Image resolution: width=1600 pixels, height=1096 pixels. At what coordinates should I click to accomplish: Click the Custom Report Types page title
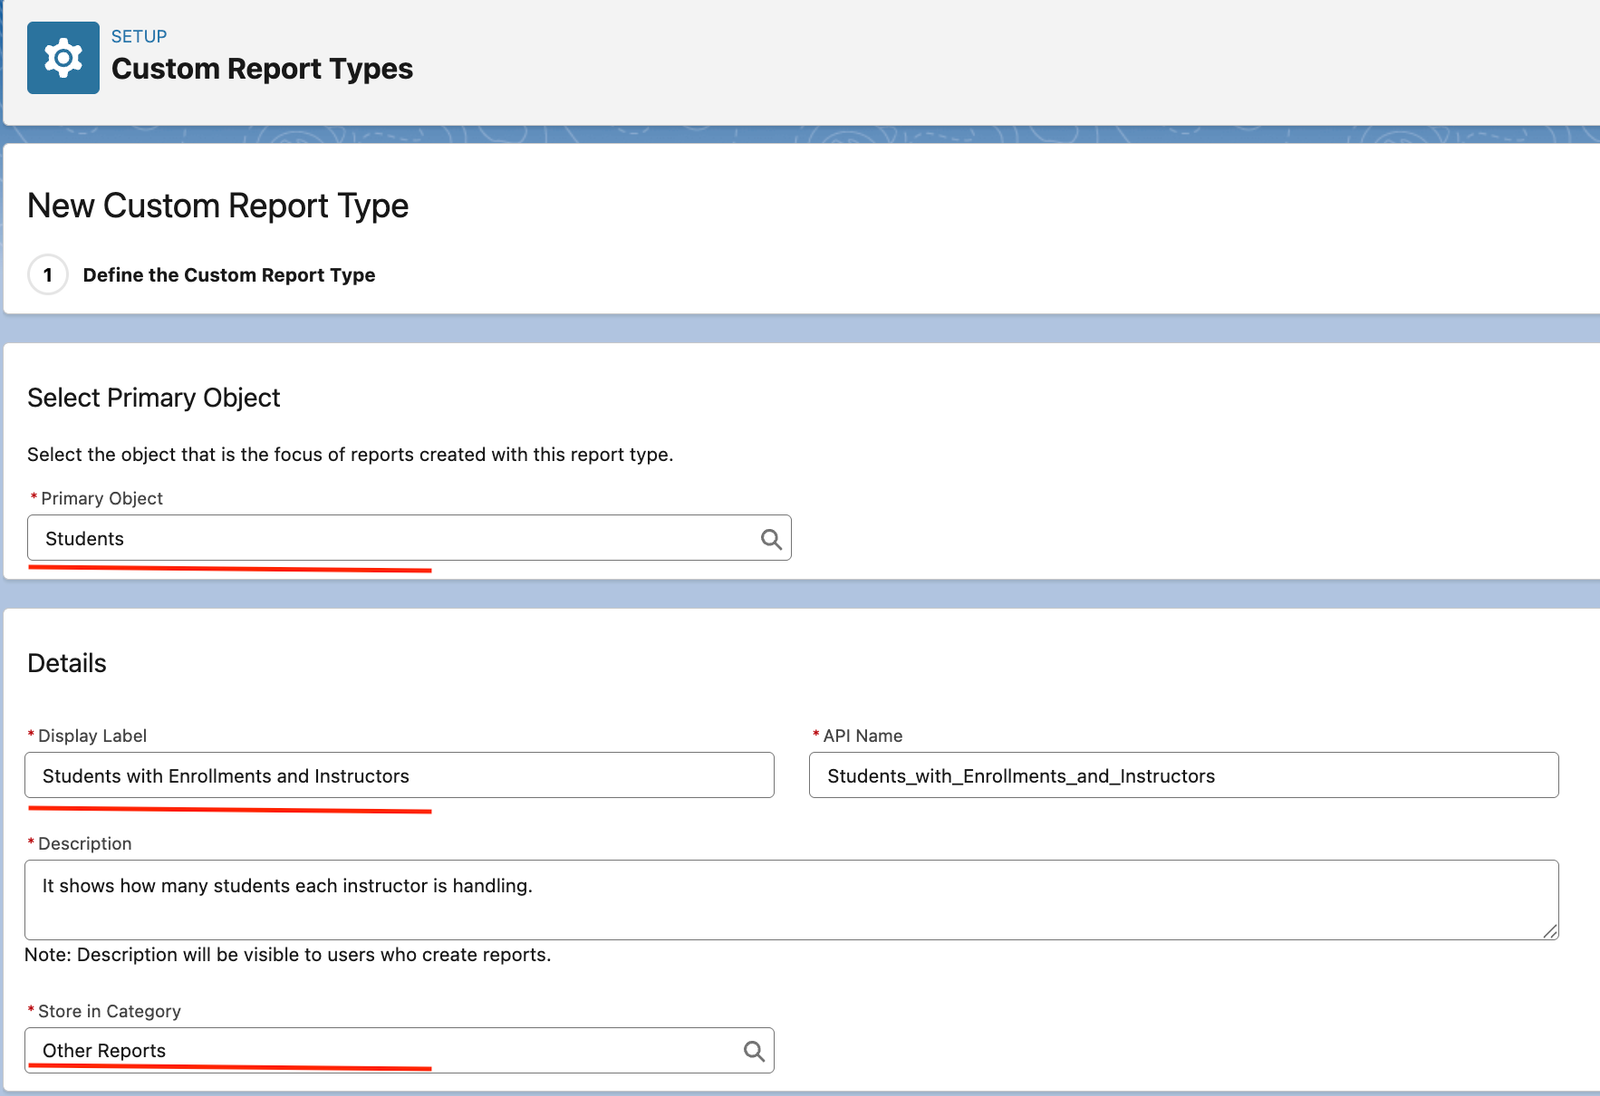pyautogui.click(x=262, y=69)
